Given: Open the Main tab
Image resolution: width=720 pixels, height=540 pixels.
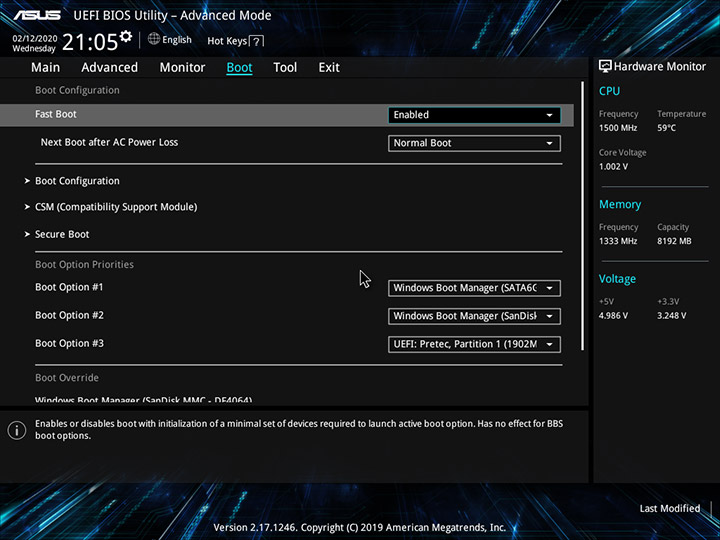Looking at the screenshot, I should tap(45, 68).
